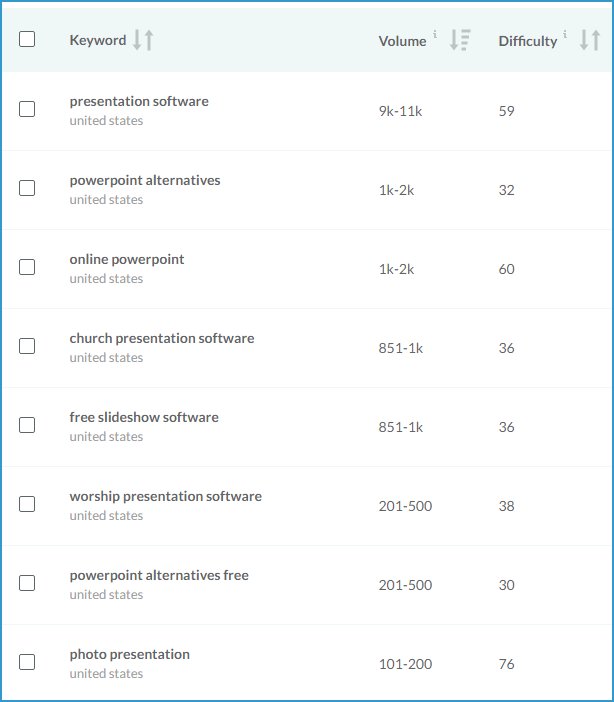Click the Volume column header text
Viewport: 614px width, 702px height.
(x=402, y=41)
